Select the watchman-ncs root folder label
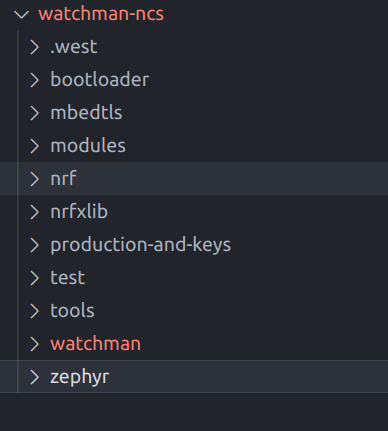The image size is (388, 431). tap(101, 14)
